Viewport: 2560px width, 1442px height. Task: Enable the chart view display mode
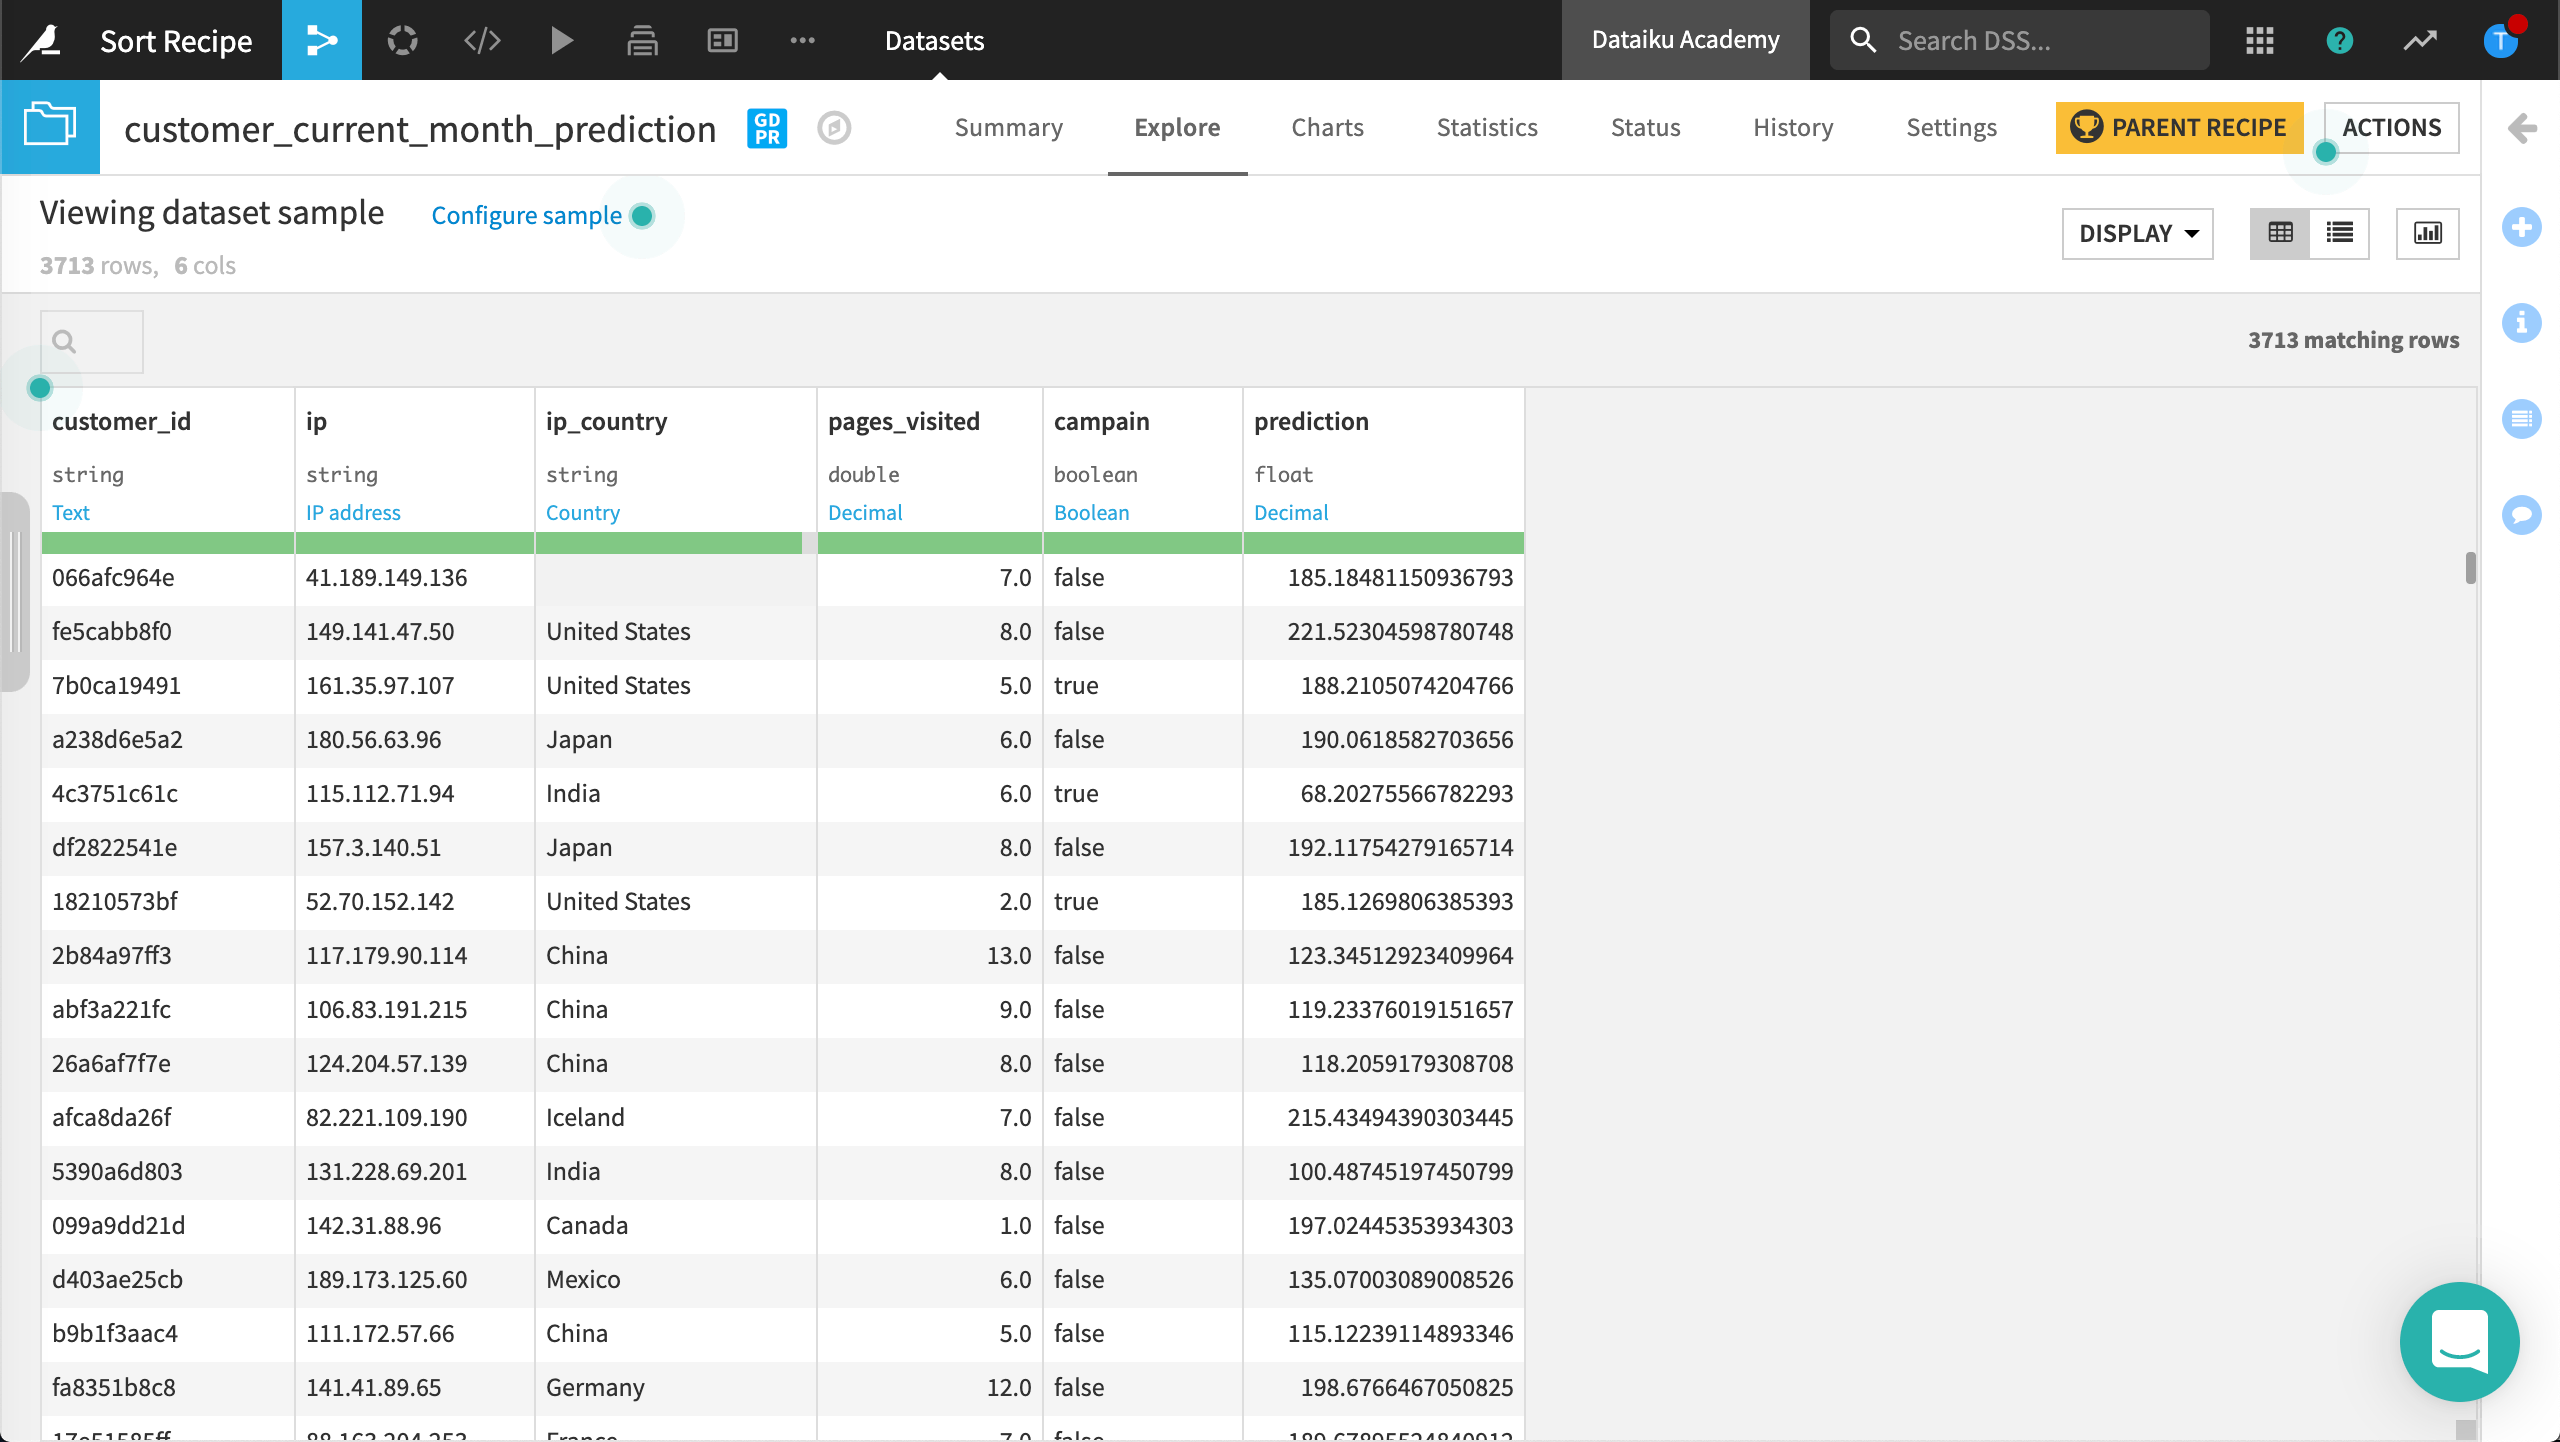[2430, 230]
